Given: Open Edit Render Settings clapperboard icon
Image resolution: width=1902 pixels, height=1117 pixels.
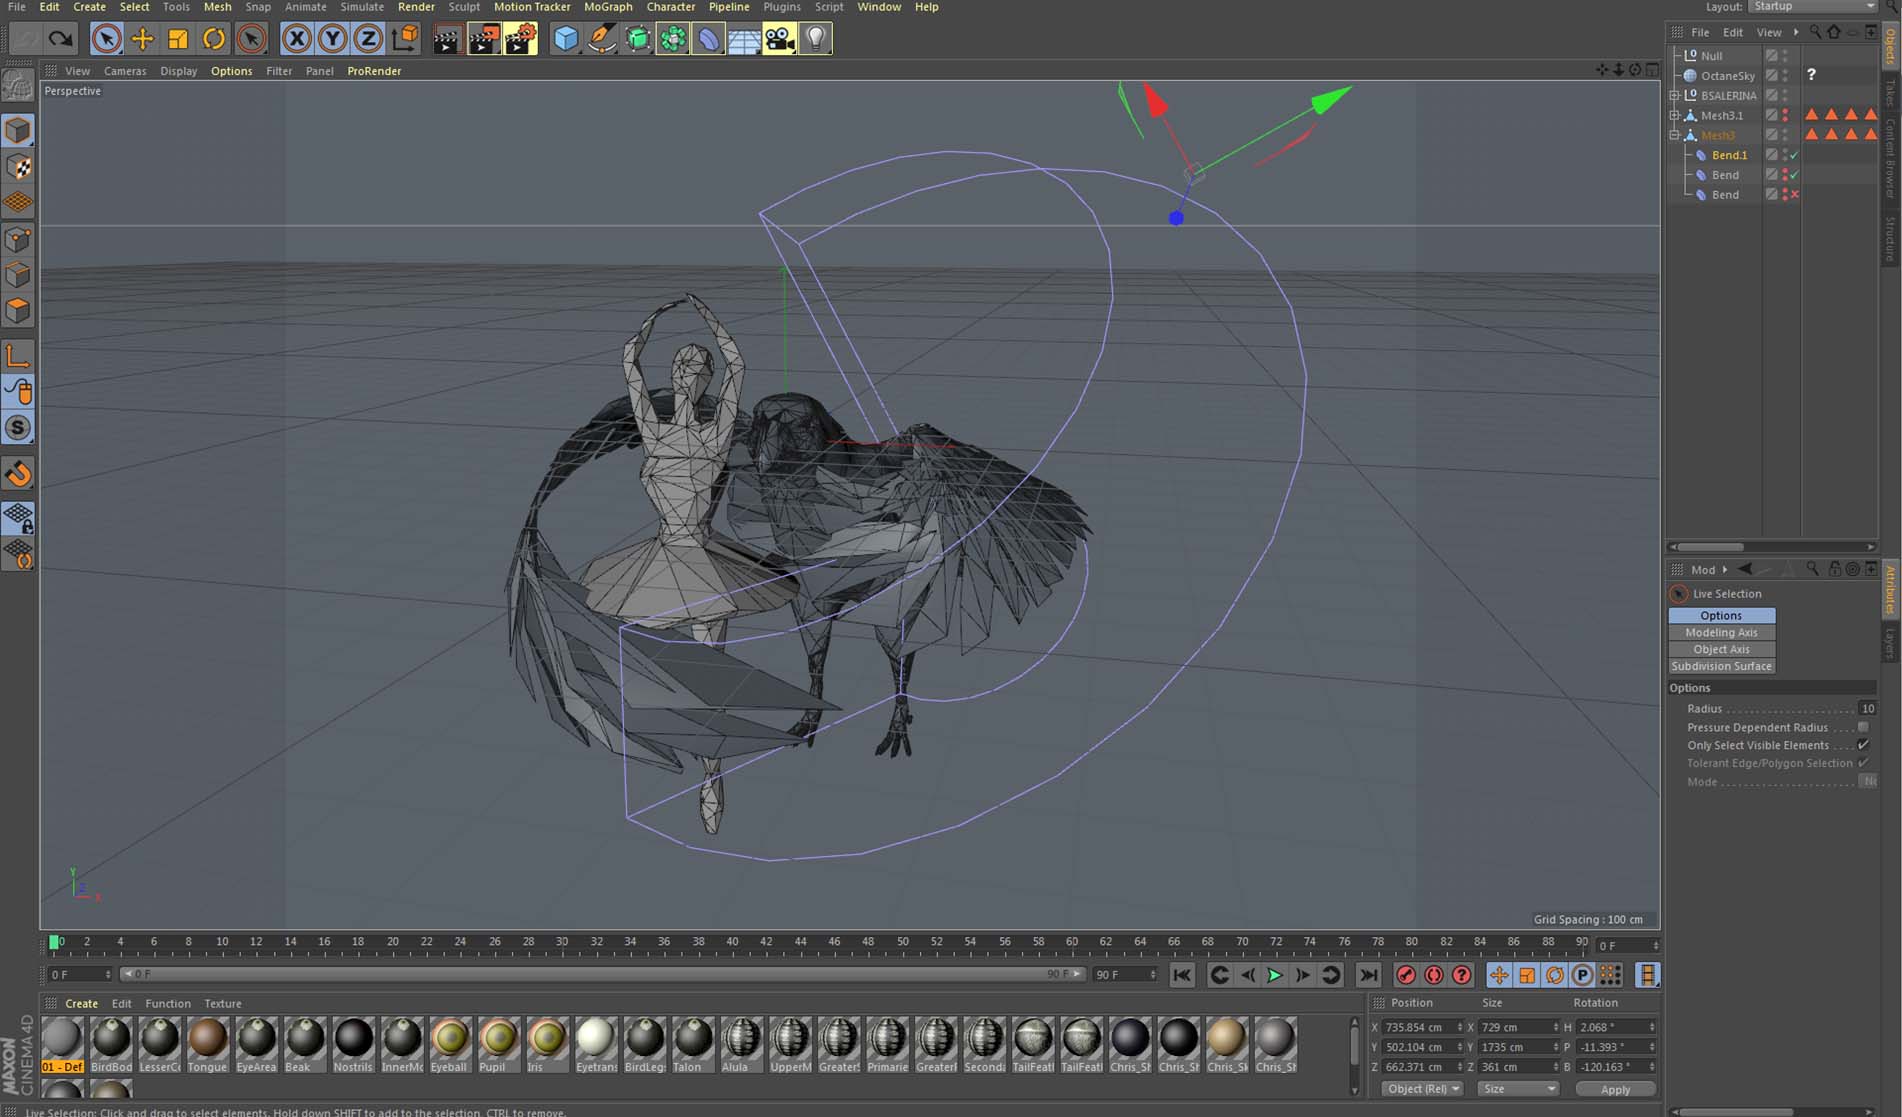Looking at the screenshot, I should point(520,39).
